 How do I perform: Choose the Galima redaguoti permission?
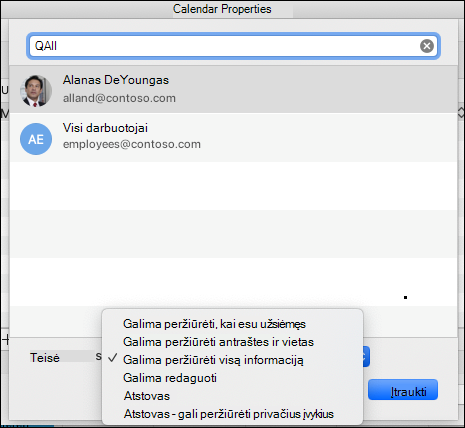[232, 378]
